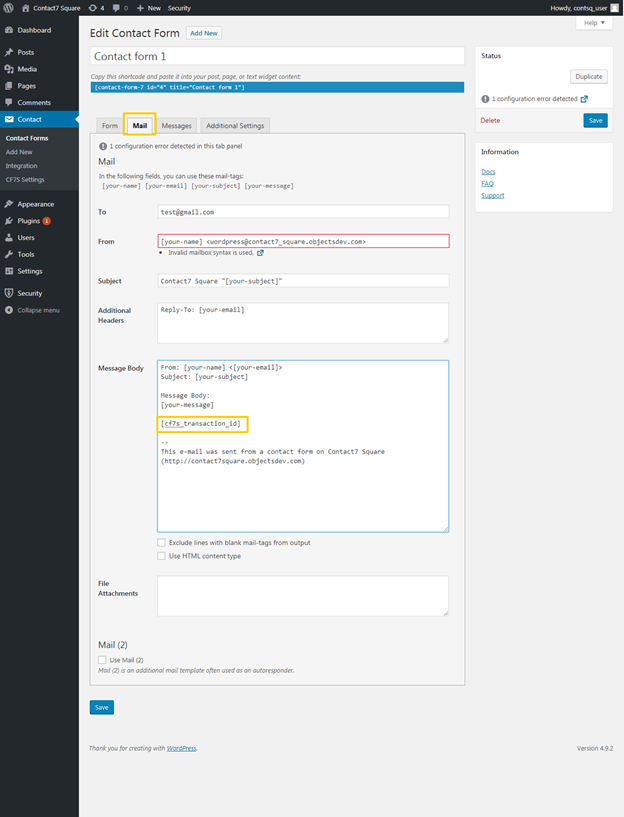
Task: Click inside the Message Body textarea
Action: (x=303, y=446)
